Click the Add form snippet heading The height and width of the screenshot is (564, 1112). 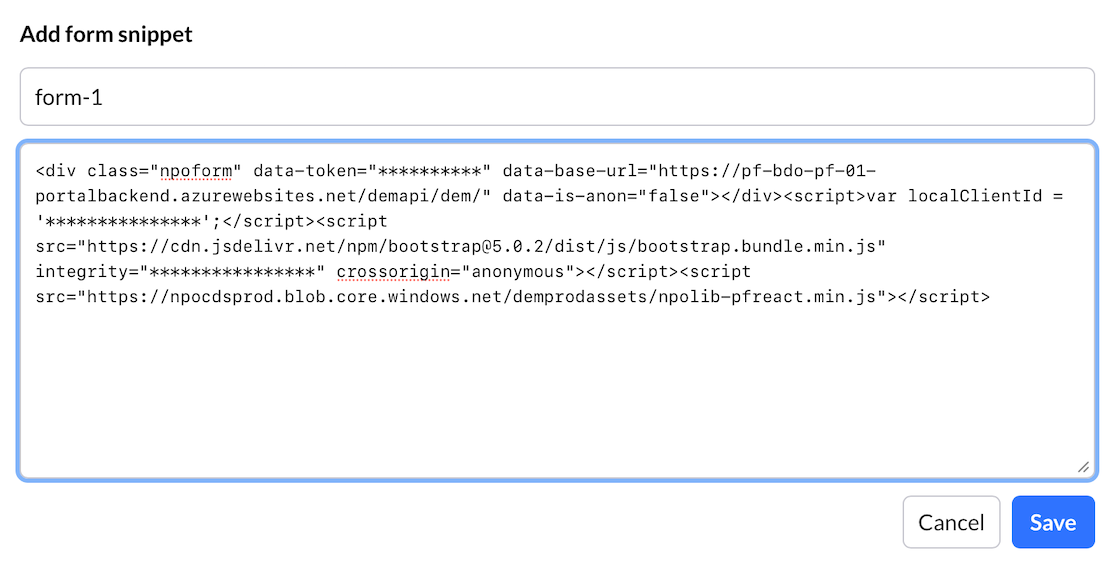click(106, 35)
